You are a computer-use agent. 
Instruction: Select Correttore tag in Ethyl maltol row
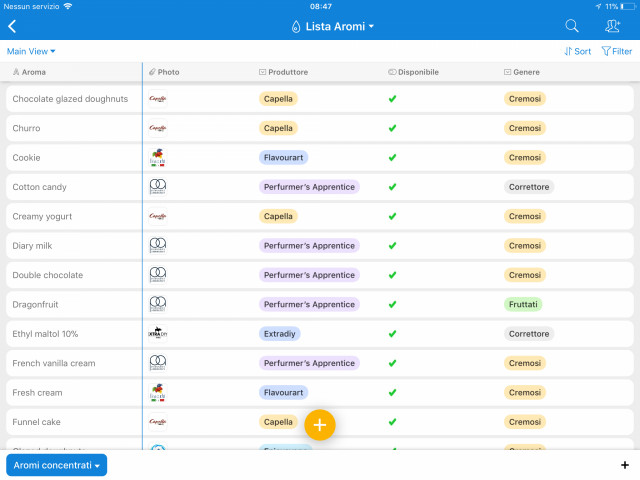point(529,334)
